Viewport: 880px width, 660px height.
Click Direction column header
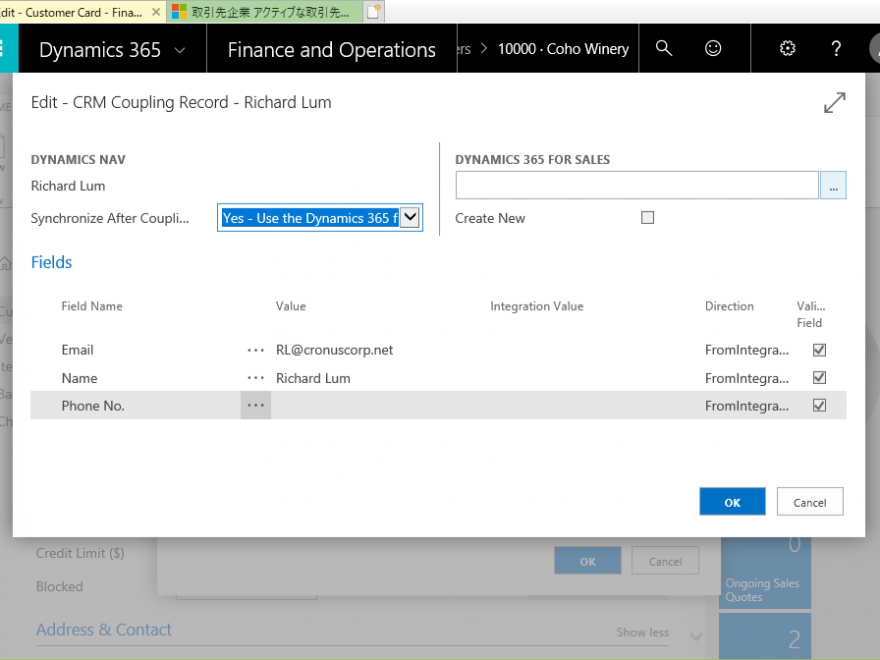[x=729, y=306]
